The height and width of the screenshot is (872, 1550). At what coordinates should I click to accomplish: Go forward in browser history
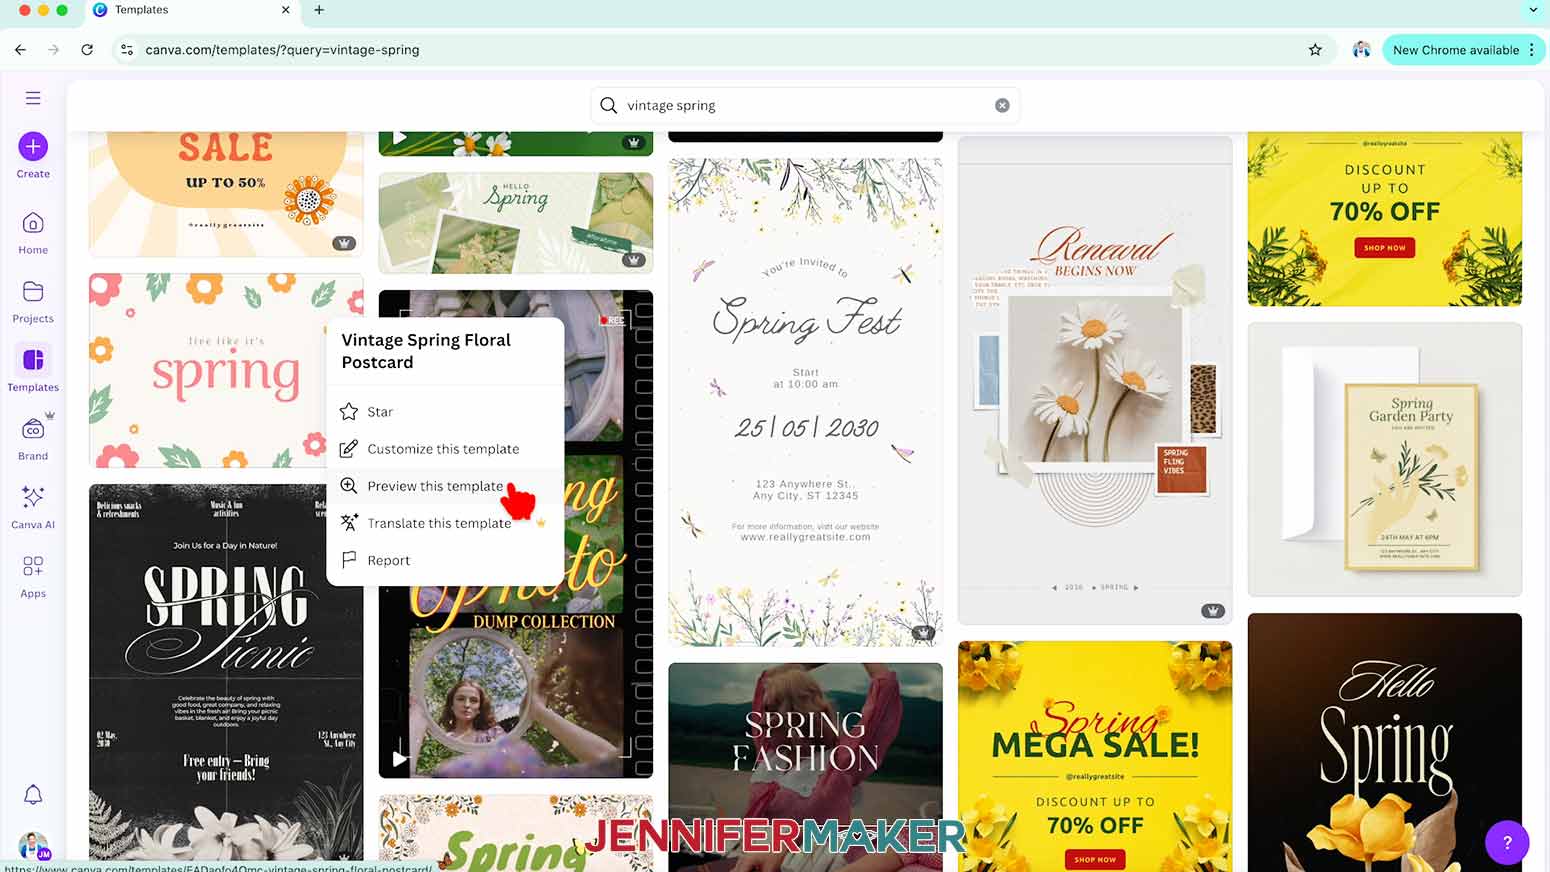[53, 50]
